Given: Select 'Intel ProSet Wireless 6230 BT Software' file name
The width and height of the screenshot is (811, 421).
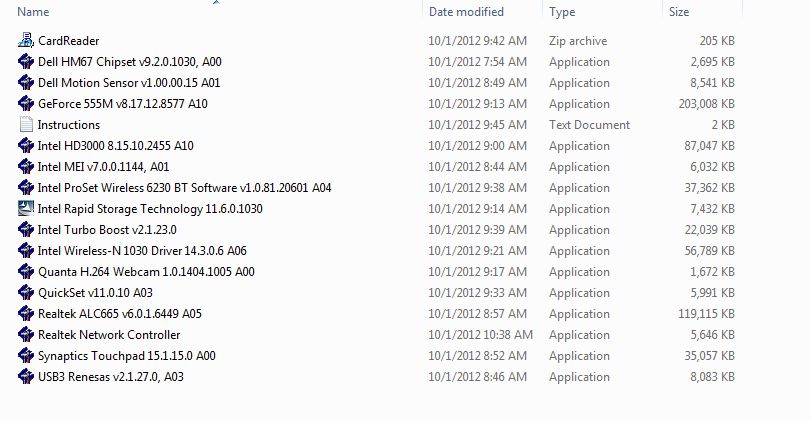Looking at the screenshot, I should 184,188.
